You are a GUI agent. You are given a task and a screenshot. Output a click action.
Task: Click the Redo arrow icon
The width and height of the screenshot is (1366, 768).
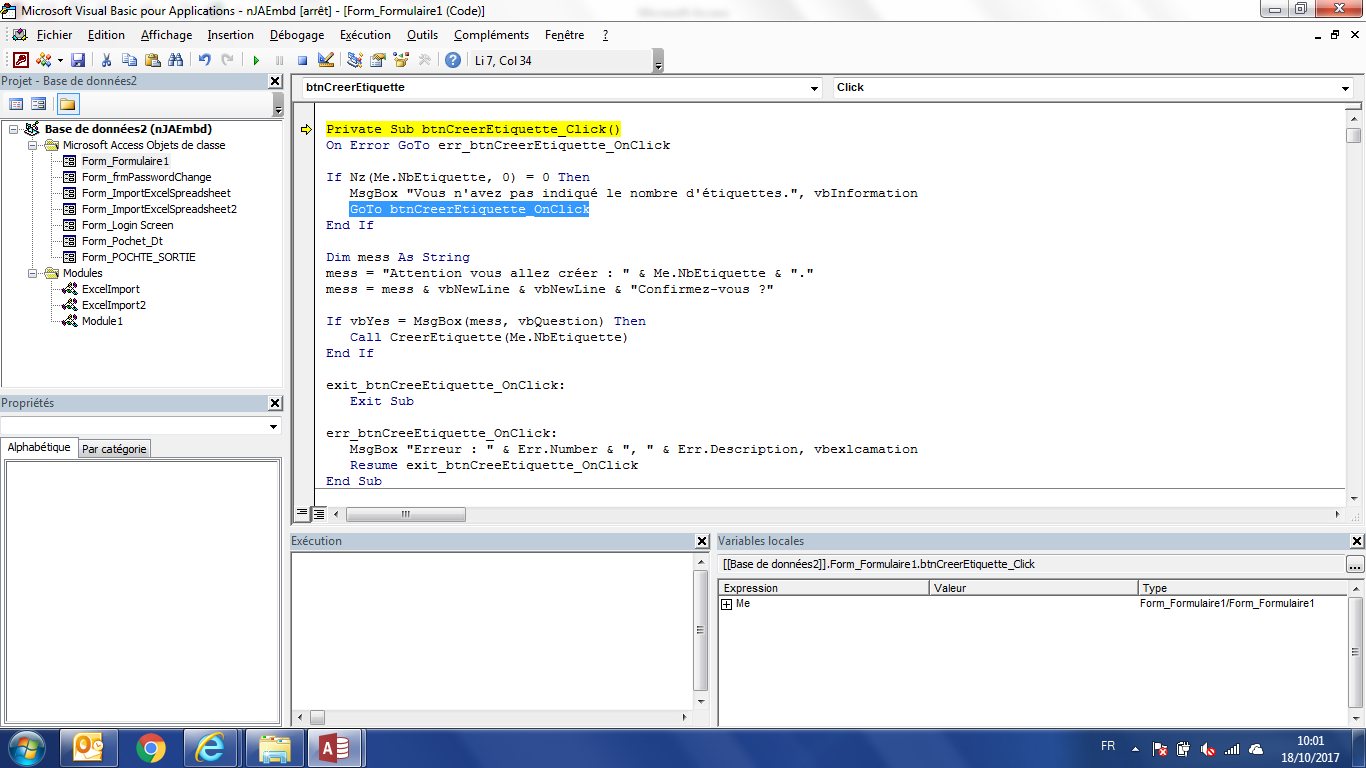227,60
